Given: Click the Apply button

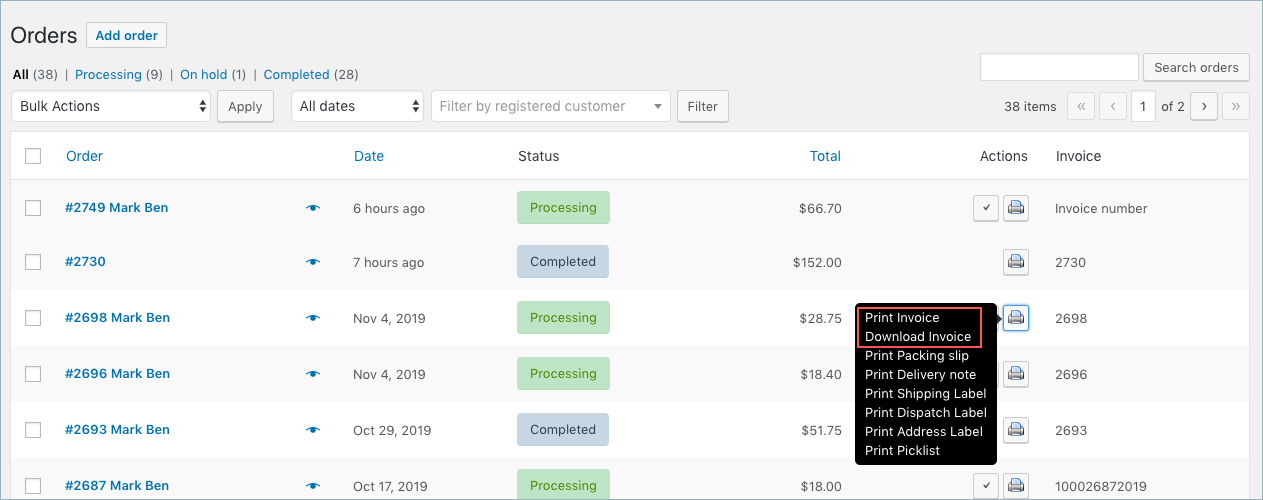Looking at the screenshot, I should tap(245, 106).
